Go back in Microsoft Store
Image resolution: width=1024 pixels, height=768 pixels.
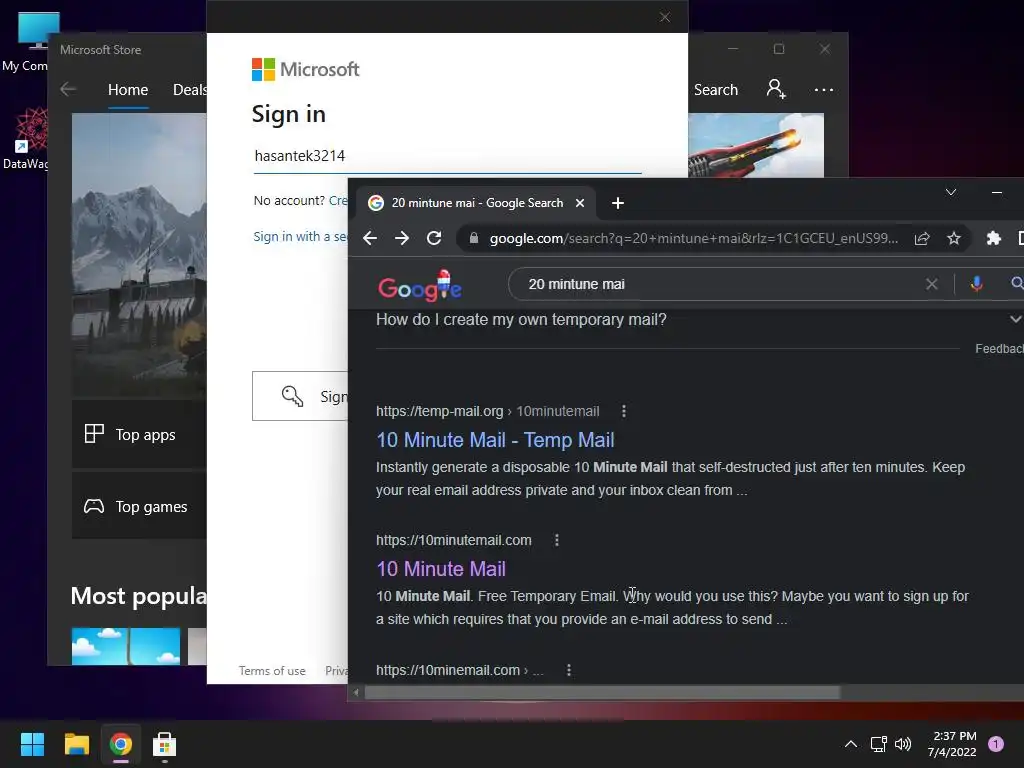[68, 89]
